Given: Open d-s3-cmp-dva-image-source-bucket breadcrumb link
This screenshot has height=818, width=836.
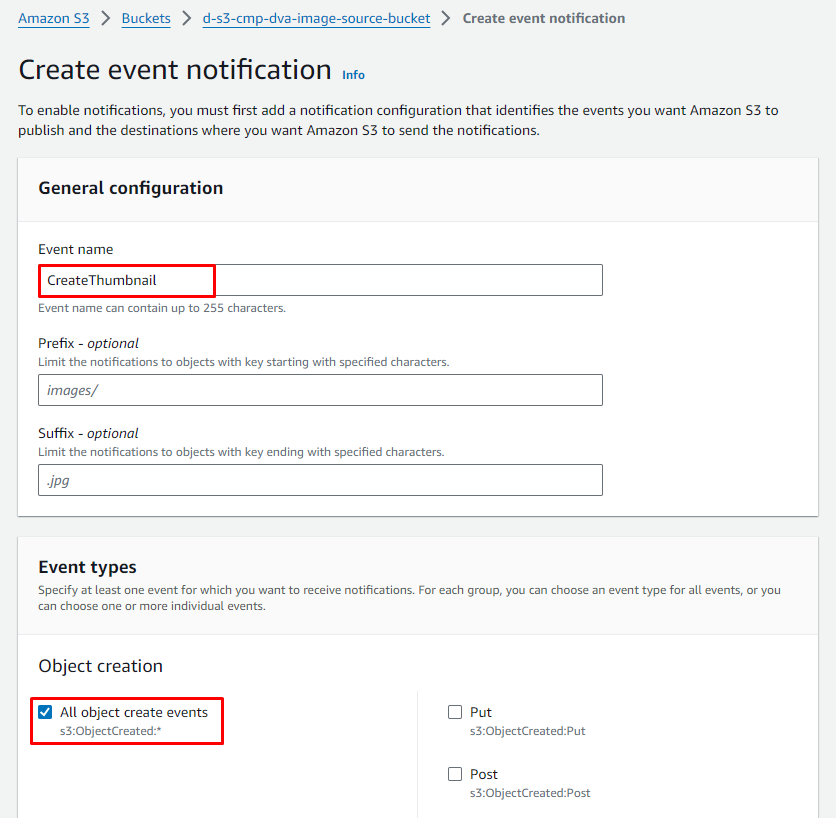Looking at the screenshot, I should [316, 18].
